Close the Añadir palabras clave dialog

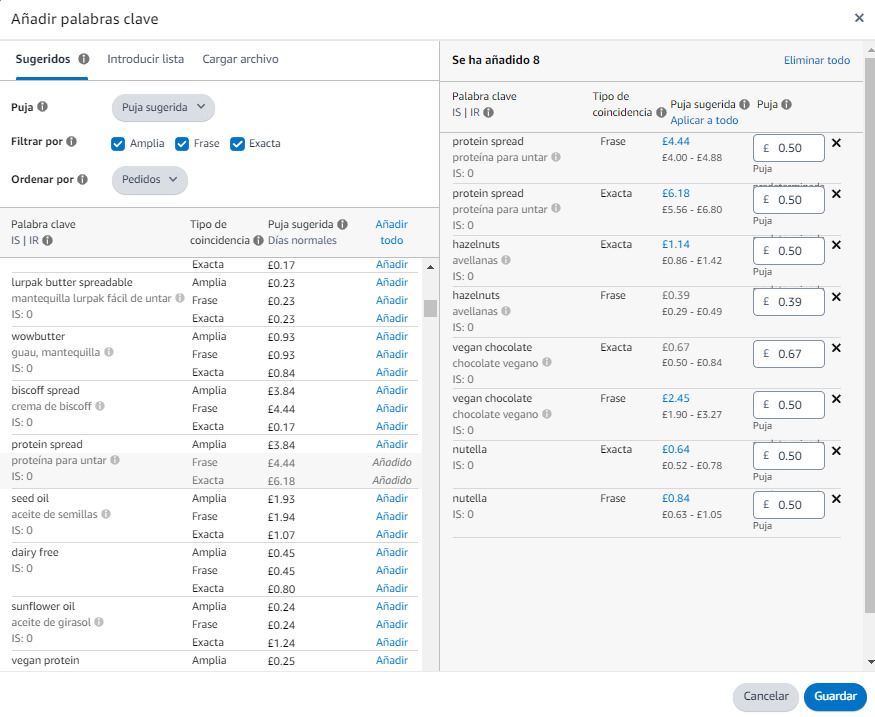(x=859, y=18)
